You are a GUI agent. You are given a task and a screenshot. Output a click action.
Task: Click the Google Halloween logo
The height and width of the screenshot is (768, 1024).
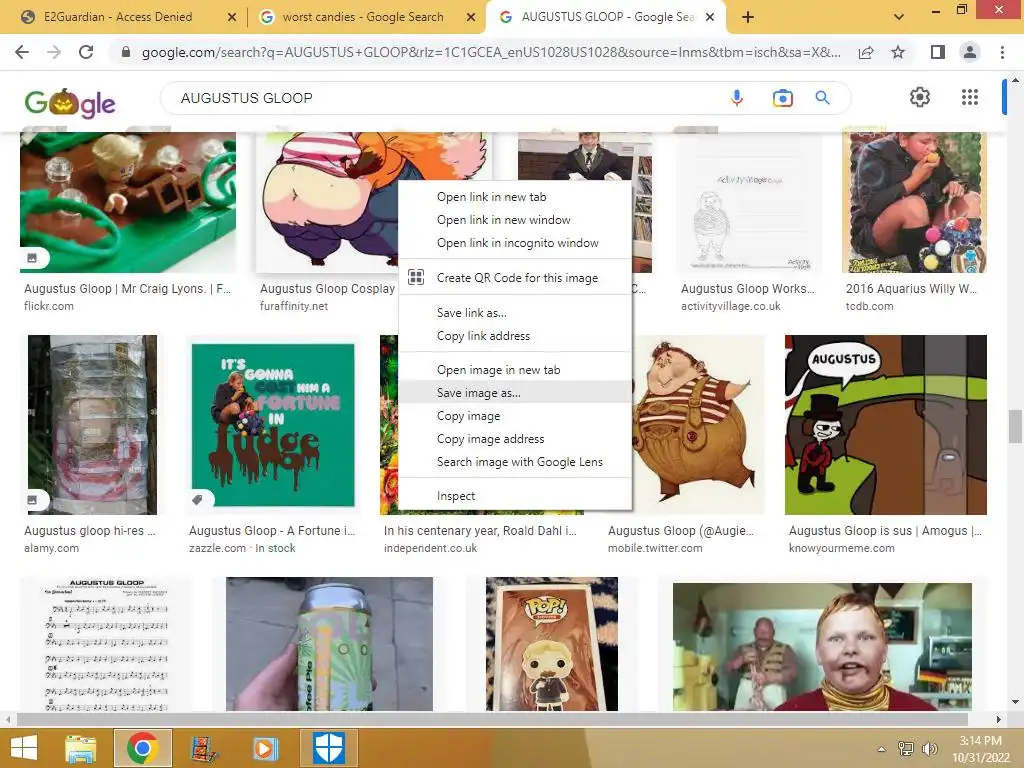[70, 103]
